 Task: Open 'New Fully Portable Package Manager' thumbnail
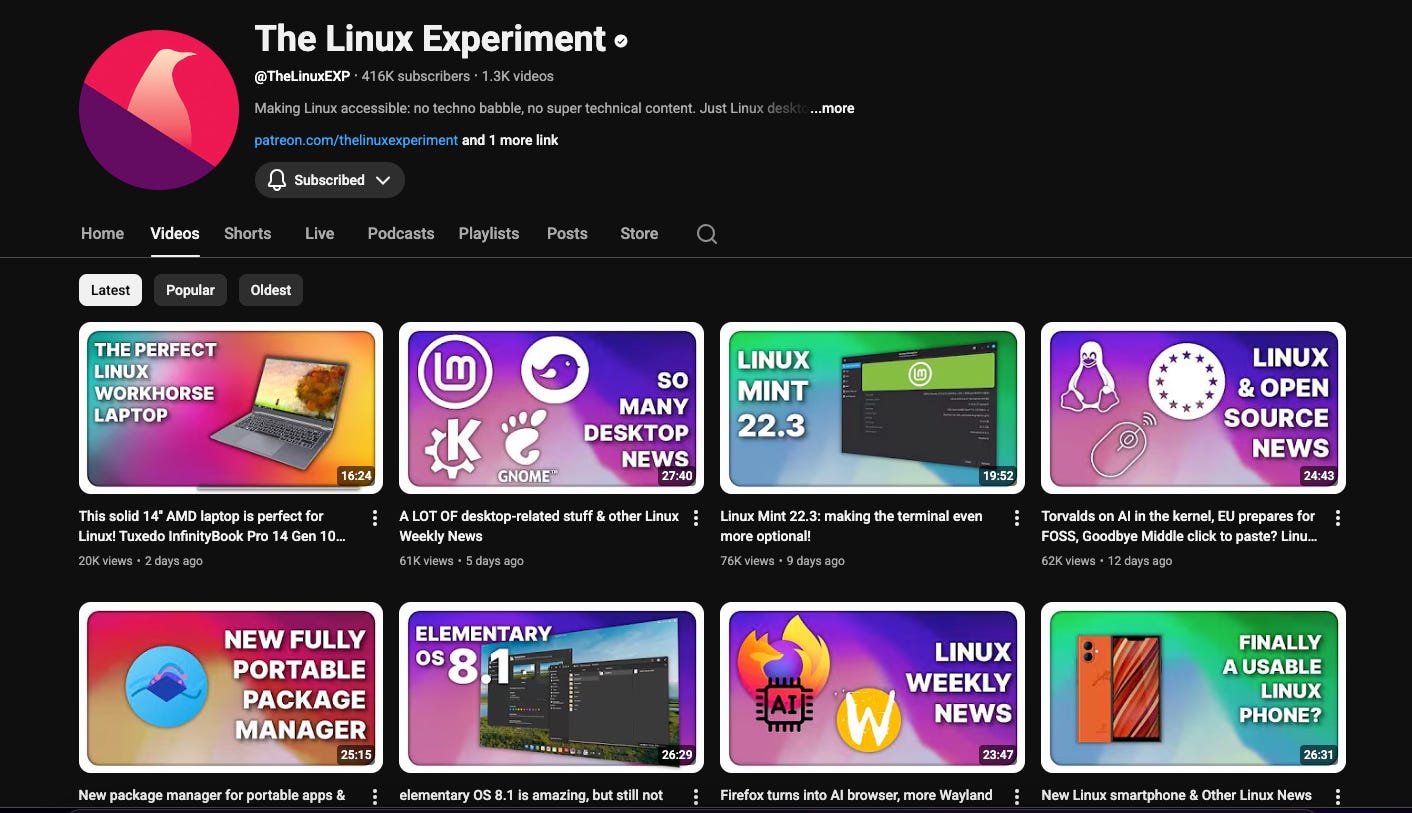pos(231,688)
